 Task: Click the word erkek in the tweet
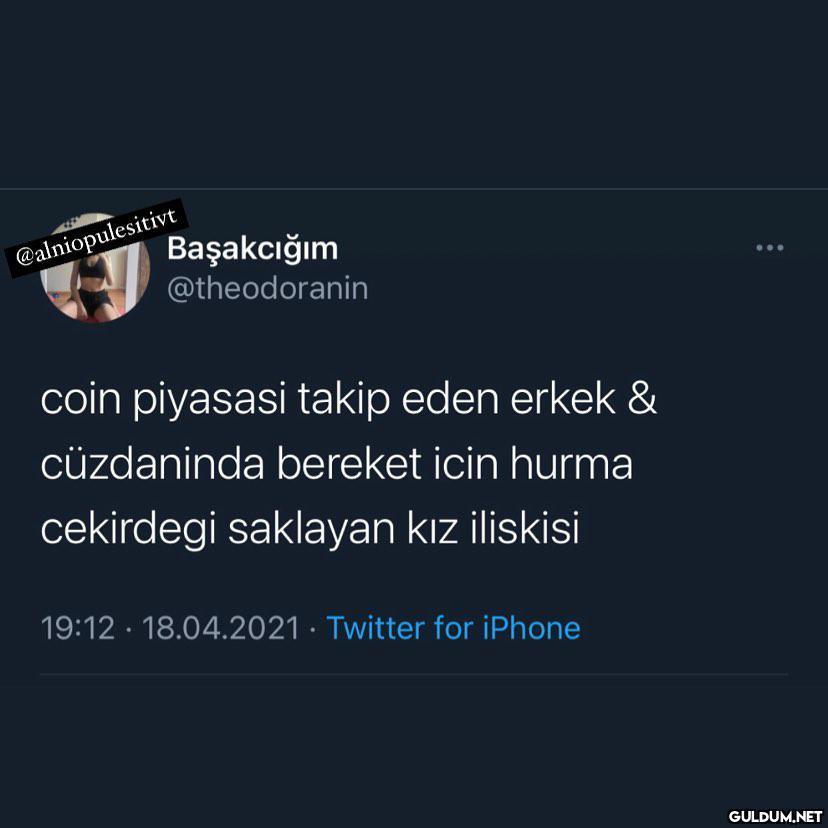pos(562,399)
